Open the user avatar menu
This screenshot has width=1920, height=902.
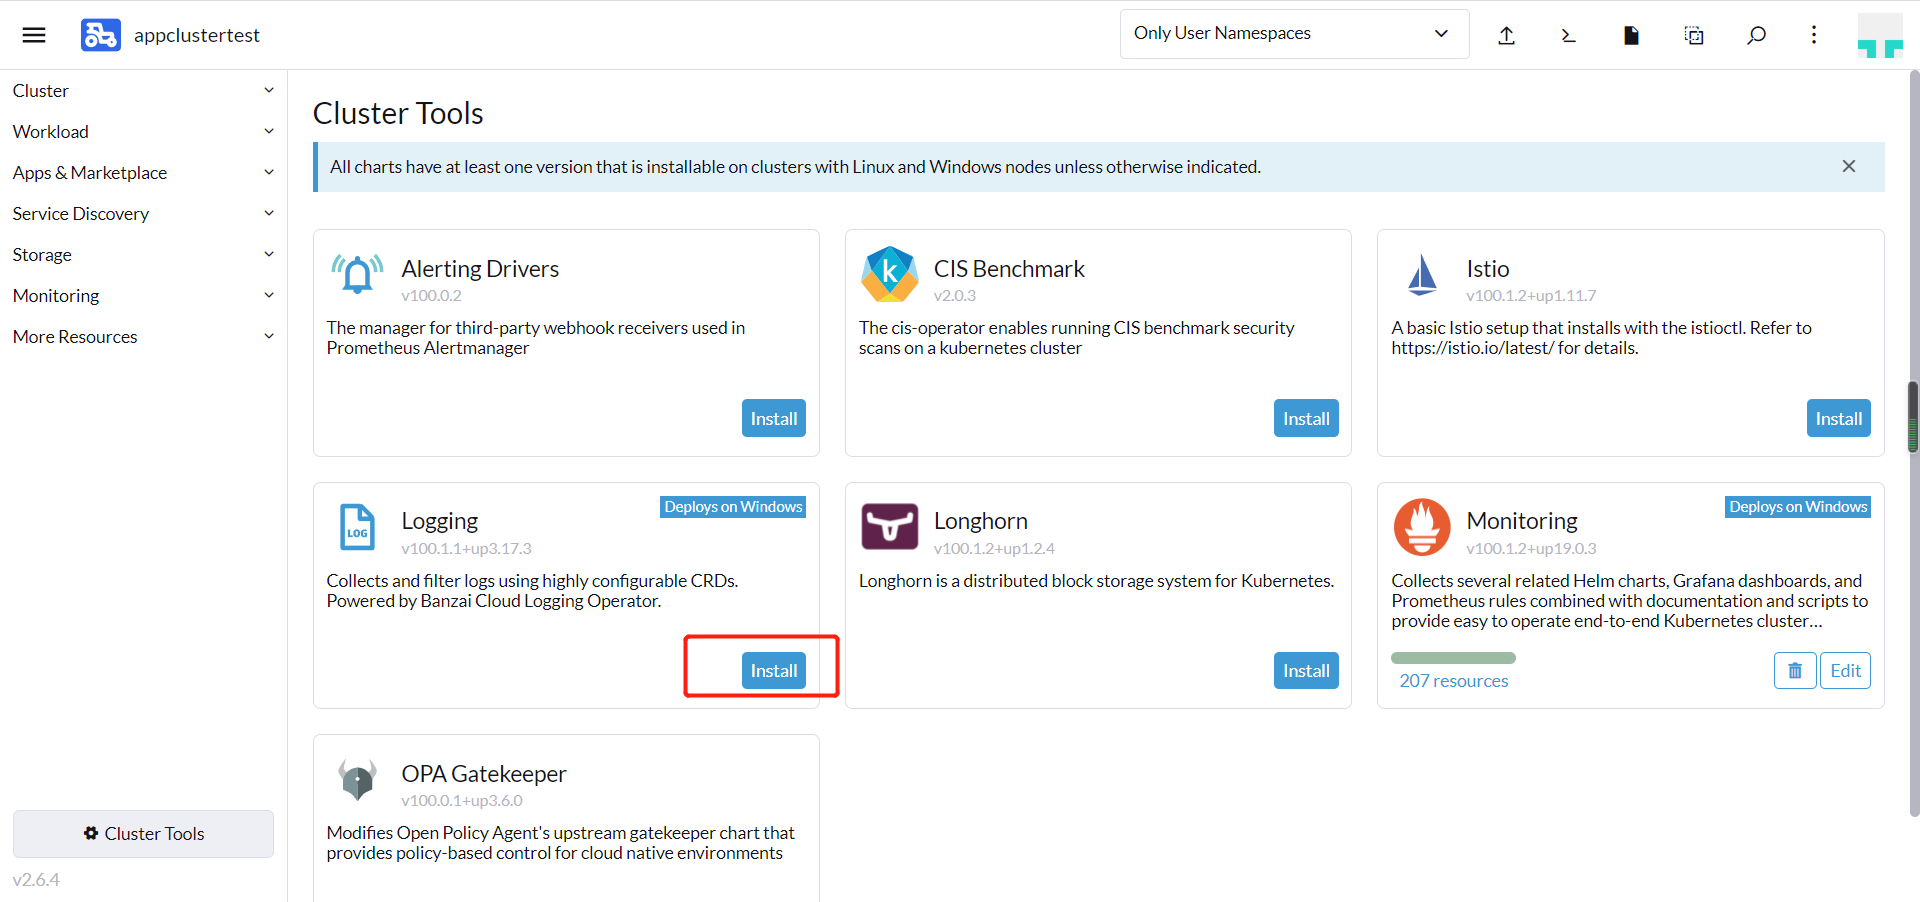1880,35
